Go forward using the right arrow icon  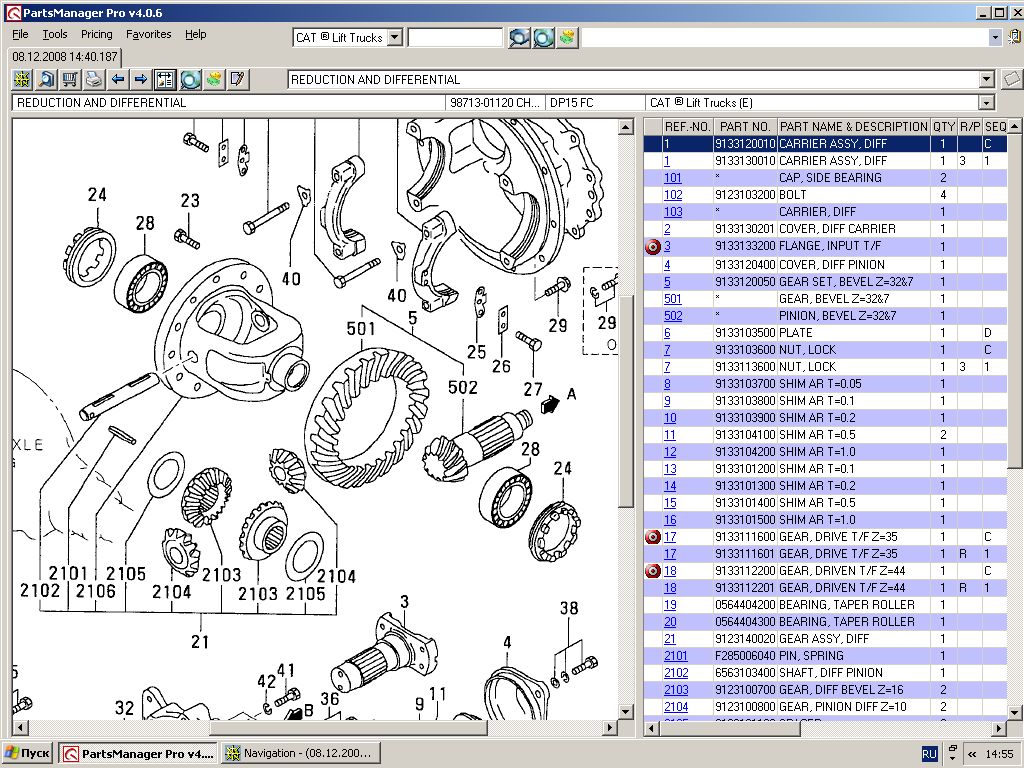[141, 79]
